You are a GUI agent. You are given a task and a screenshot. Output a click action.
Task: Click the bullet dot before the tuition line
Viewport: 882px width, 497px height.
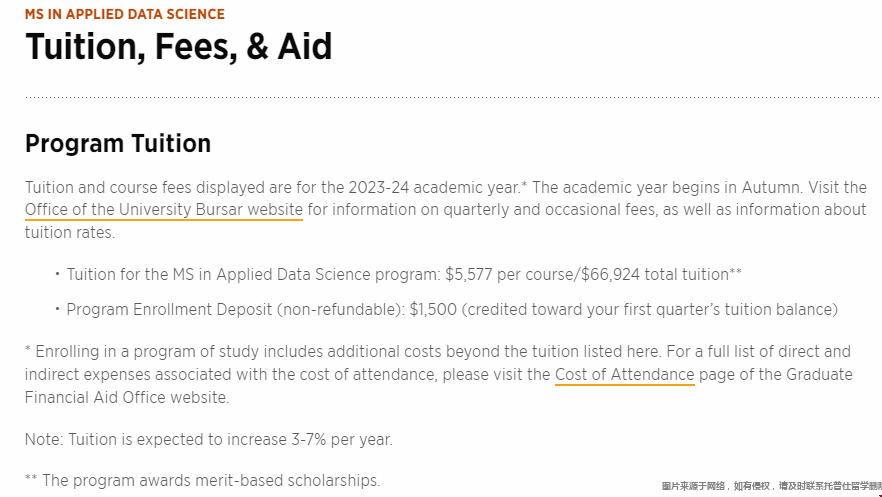click(57, 274)
